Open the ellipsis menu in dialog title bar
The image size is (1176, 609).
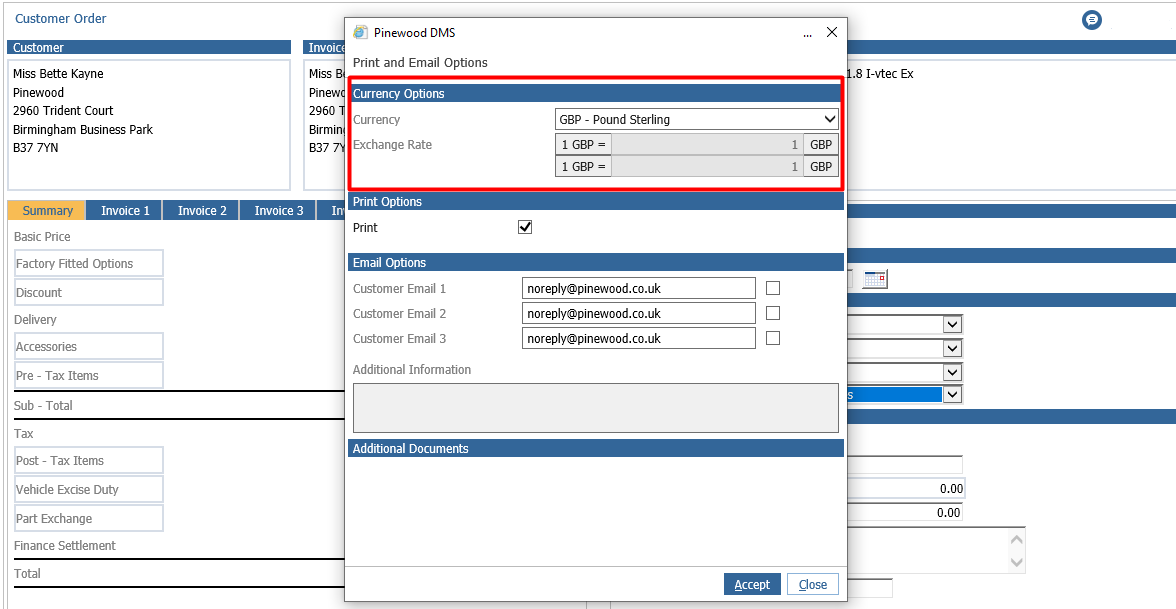[808, 33]
